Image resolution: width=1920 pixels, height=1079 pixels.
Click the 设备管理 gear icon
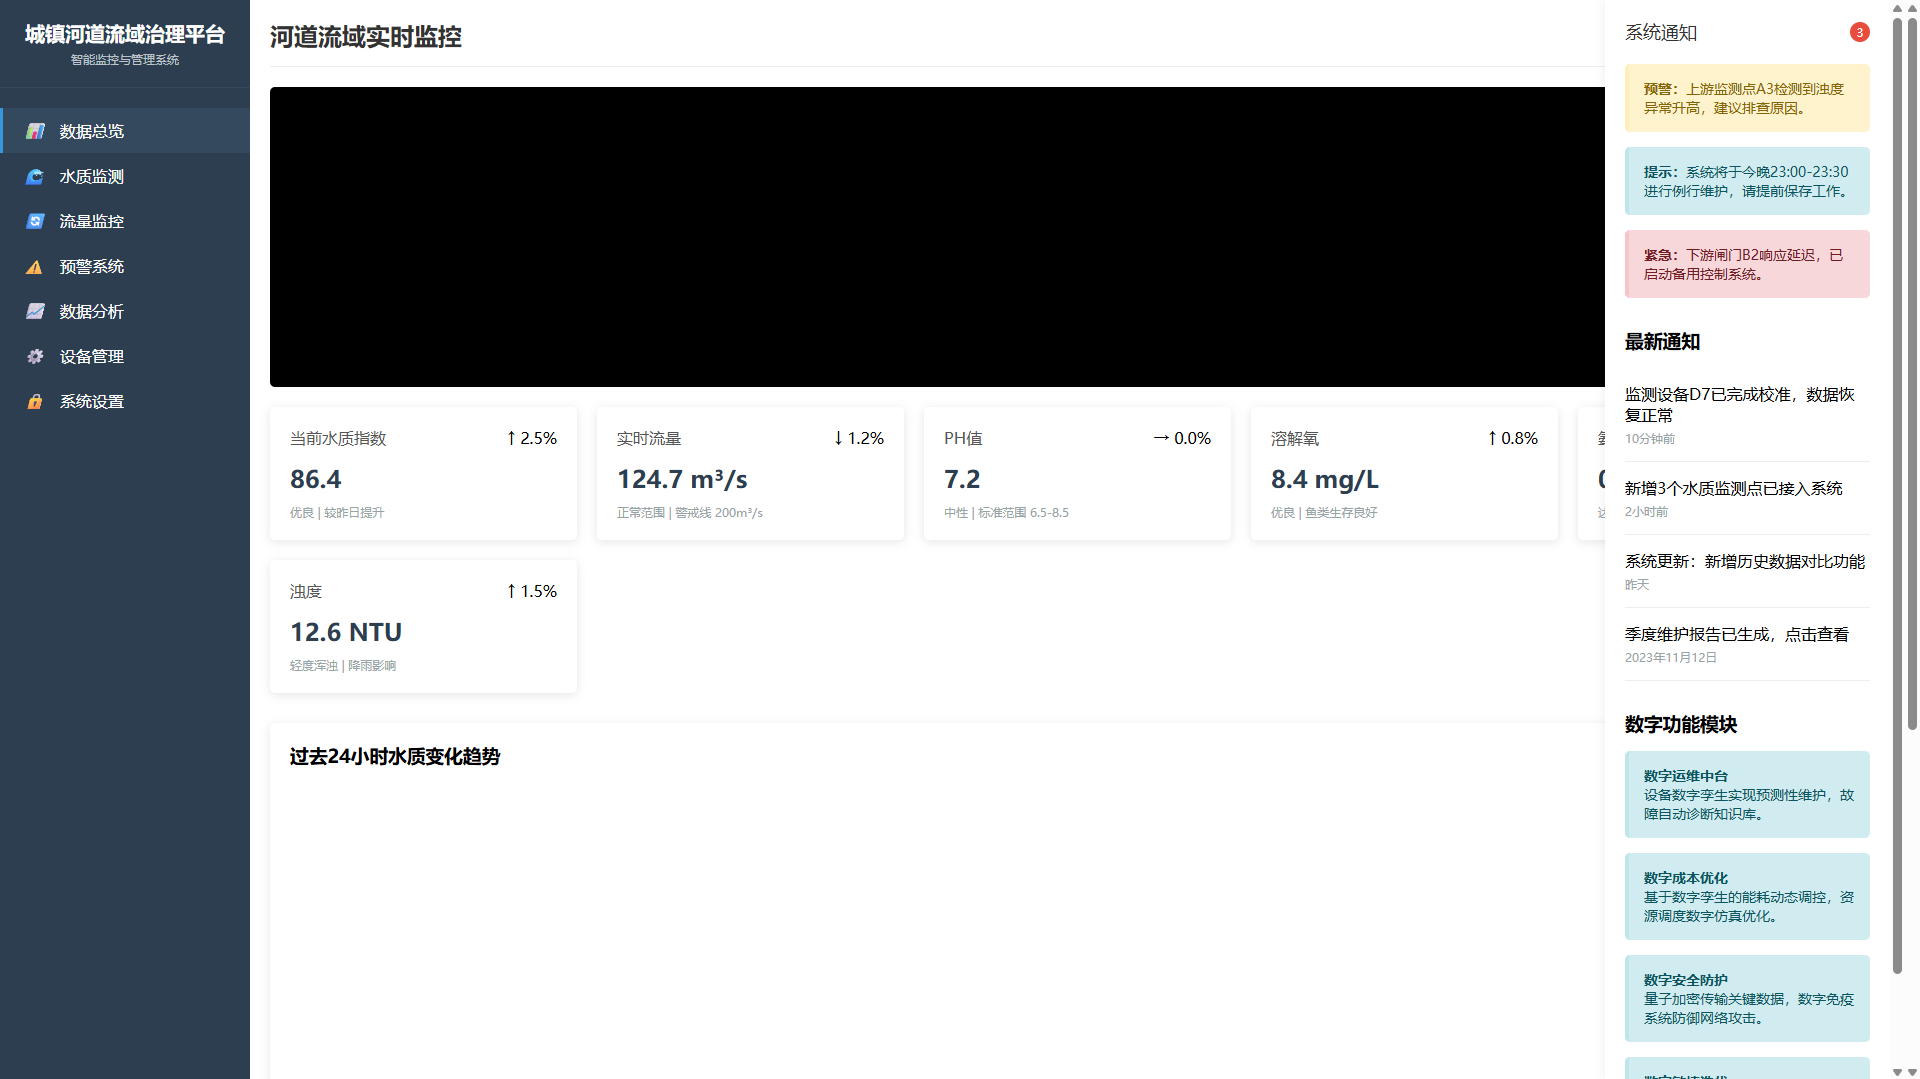pos(35,357)
